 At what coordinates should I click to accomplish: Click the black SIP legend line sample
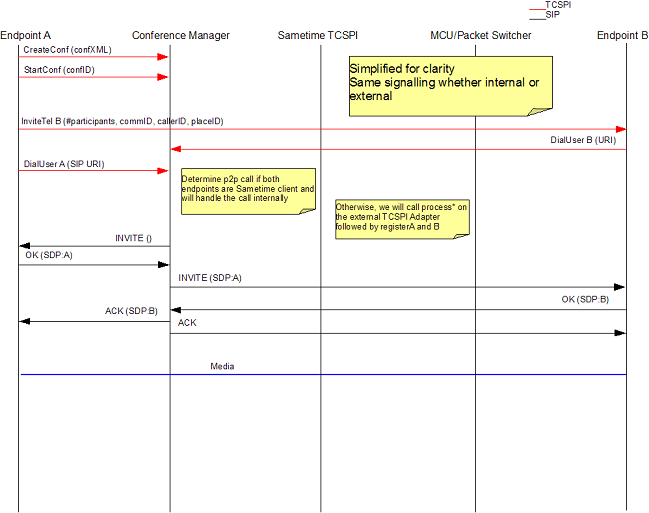[537, 19]
